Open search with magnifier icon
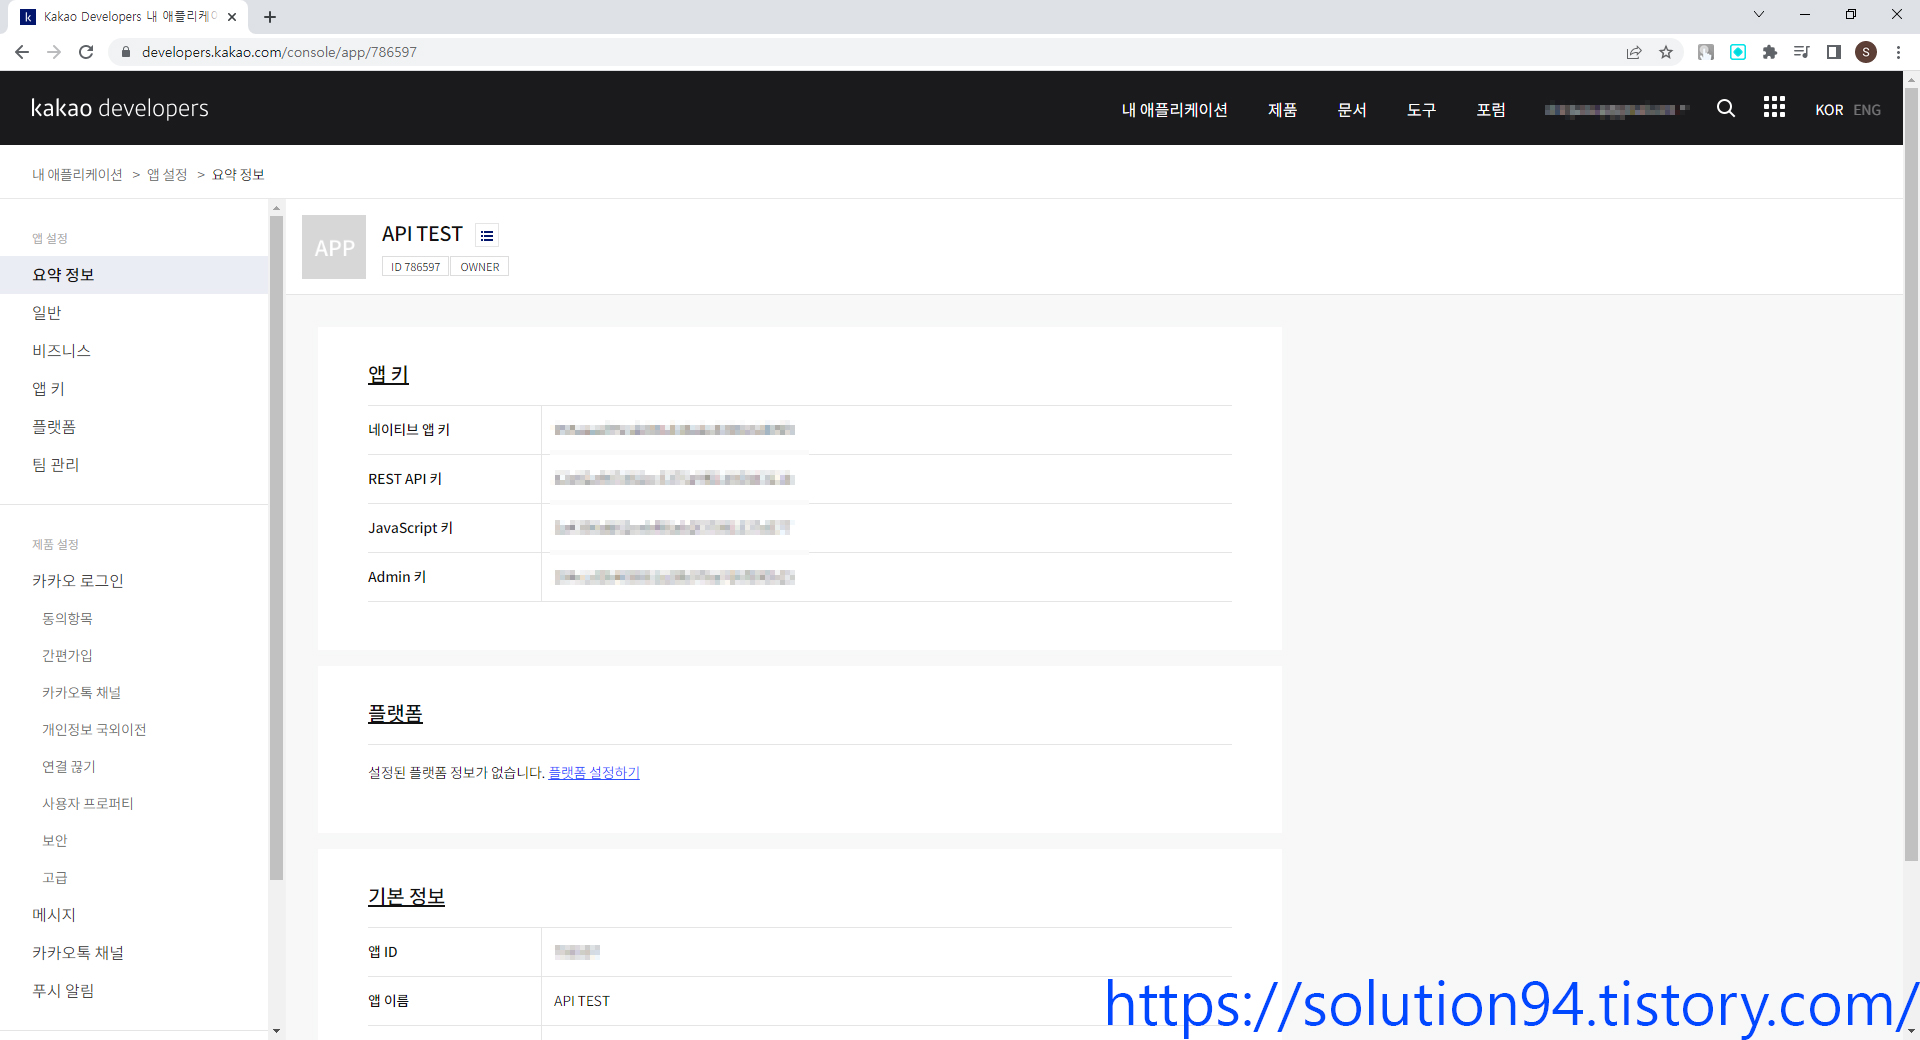 [x=1726, y=108]
